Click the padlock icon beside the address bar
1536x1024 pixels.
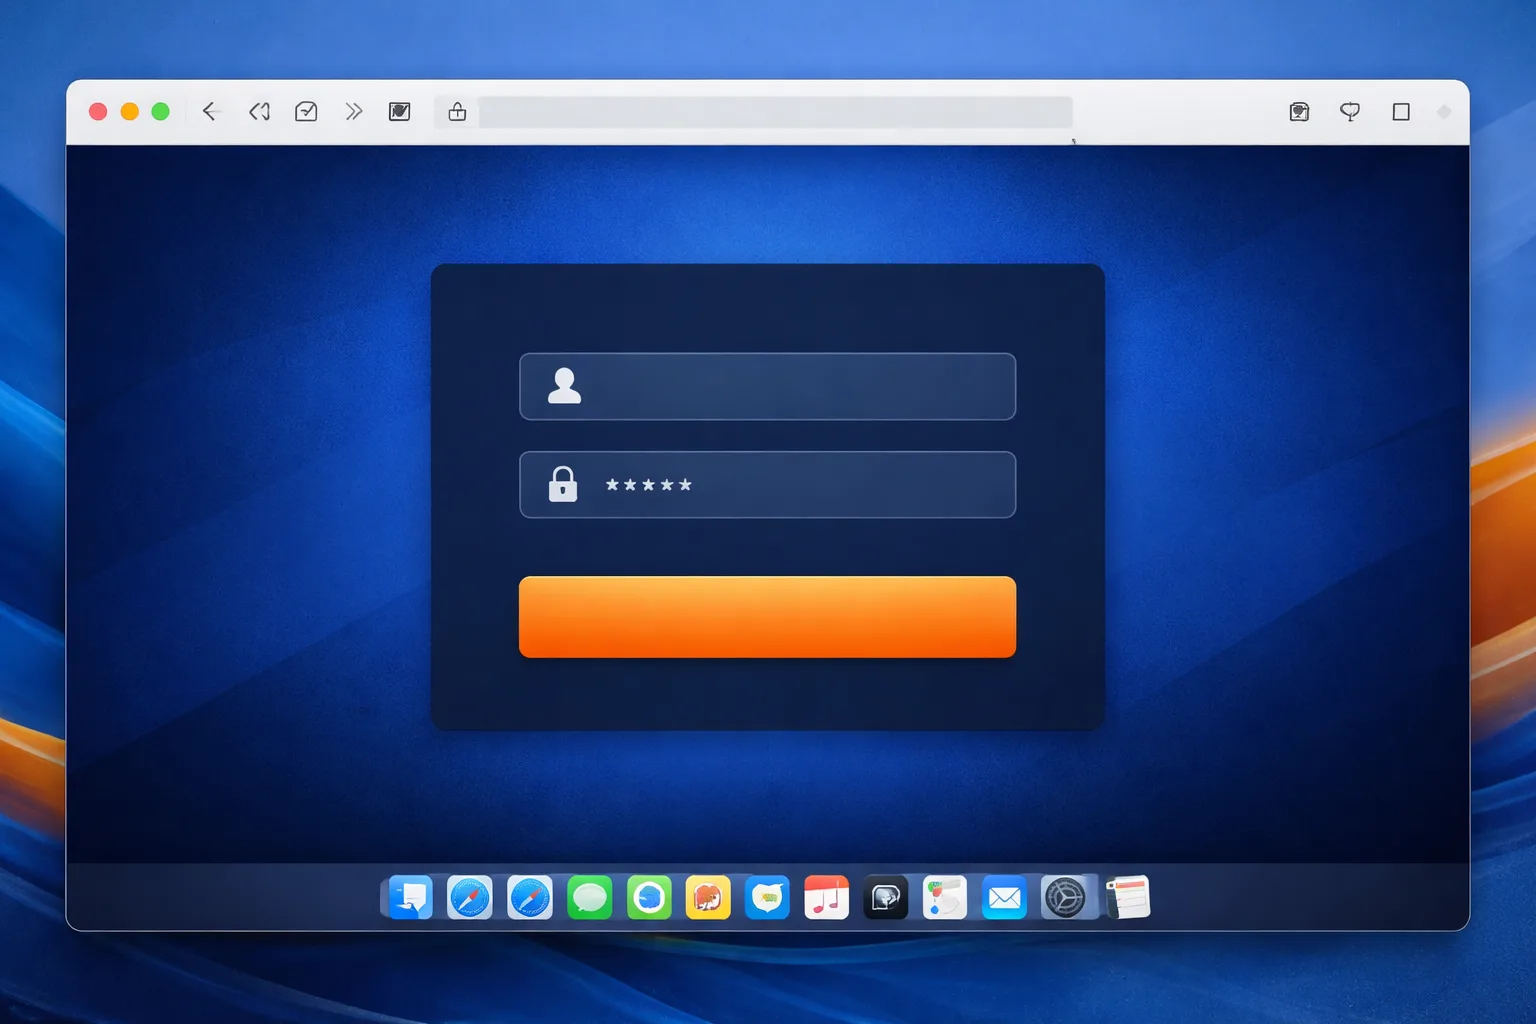457,111
